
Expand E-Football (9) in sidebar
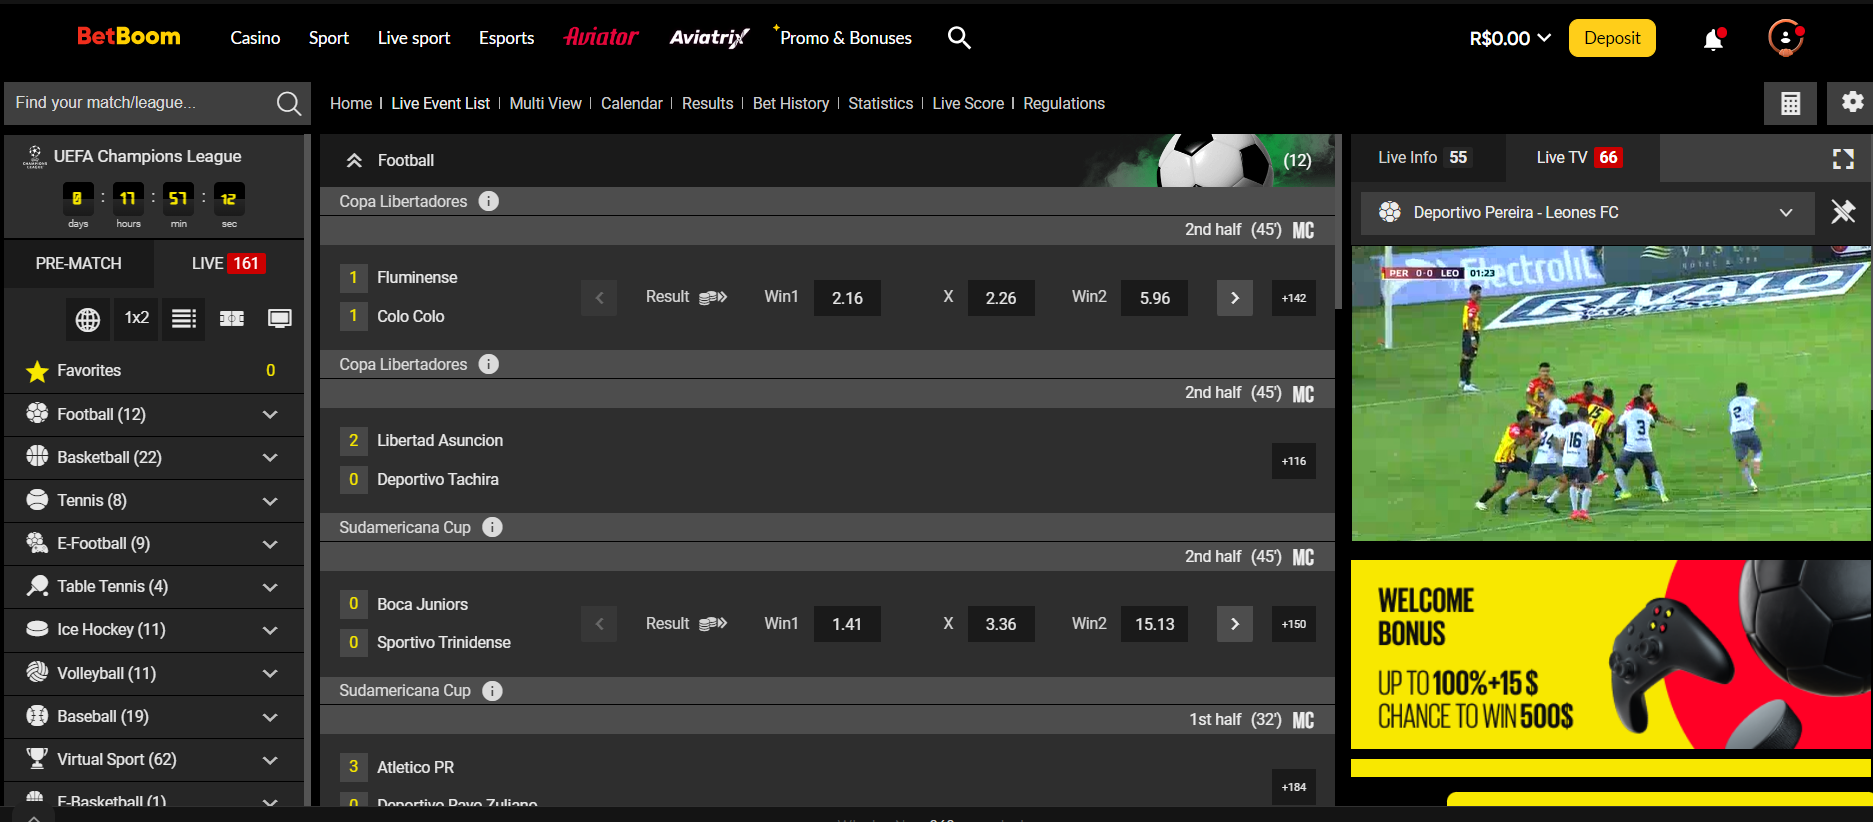154,543
